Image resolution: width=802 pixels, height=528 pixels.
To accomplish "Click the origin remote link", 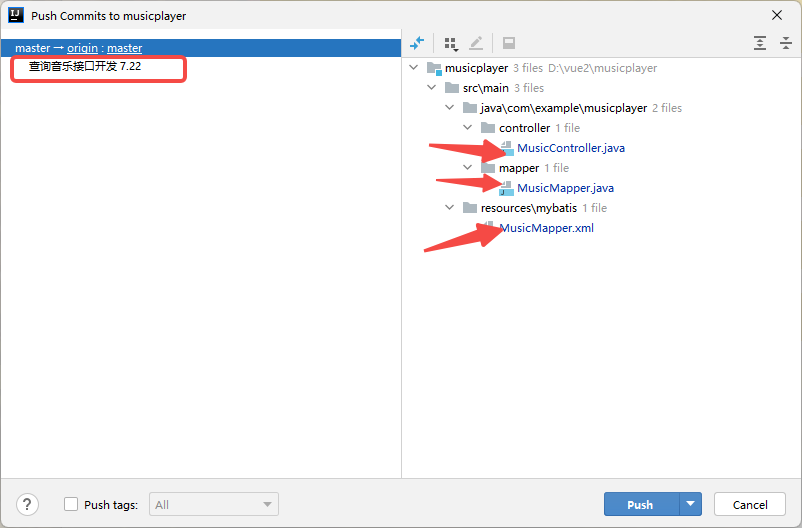I will pyautogui.click(x=82, y=48).
